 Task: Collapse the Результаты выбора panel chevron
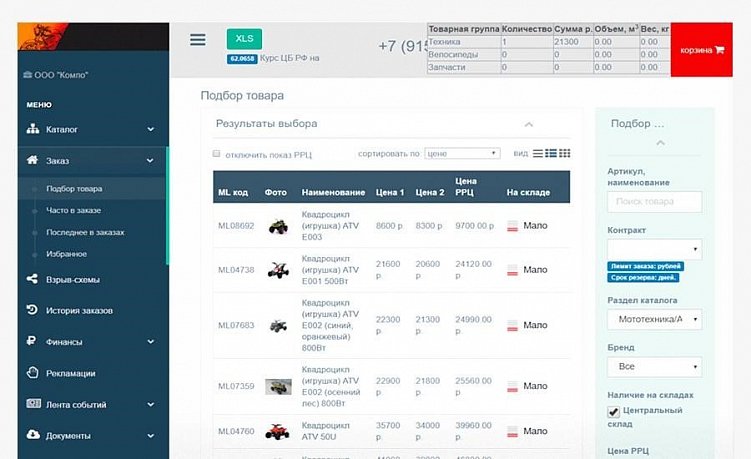528,125
